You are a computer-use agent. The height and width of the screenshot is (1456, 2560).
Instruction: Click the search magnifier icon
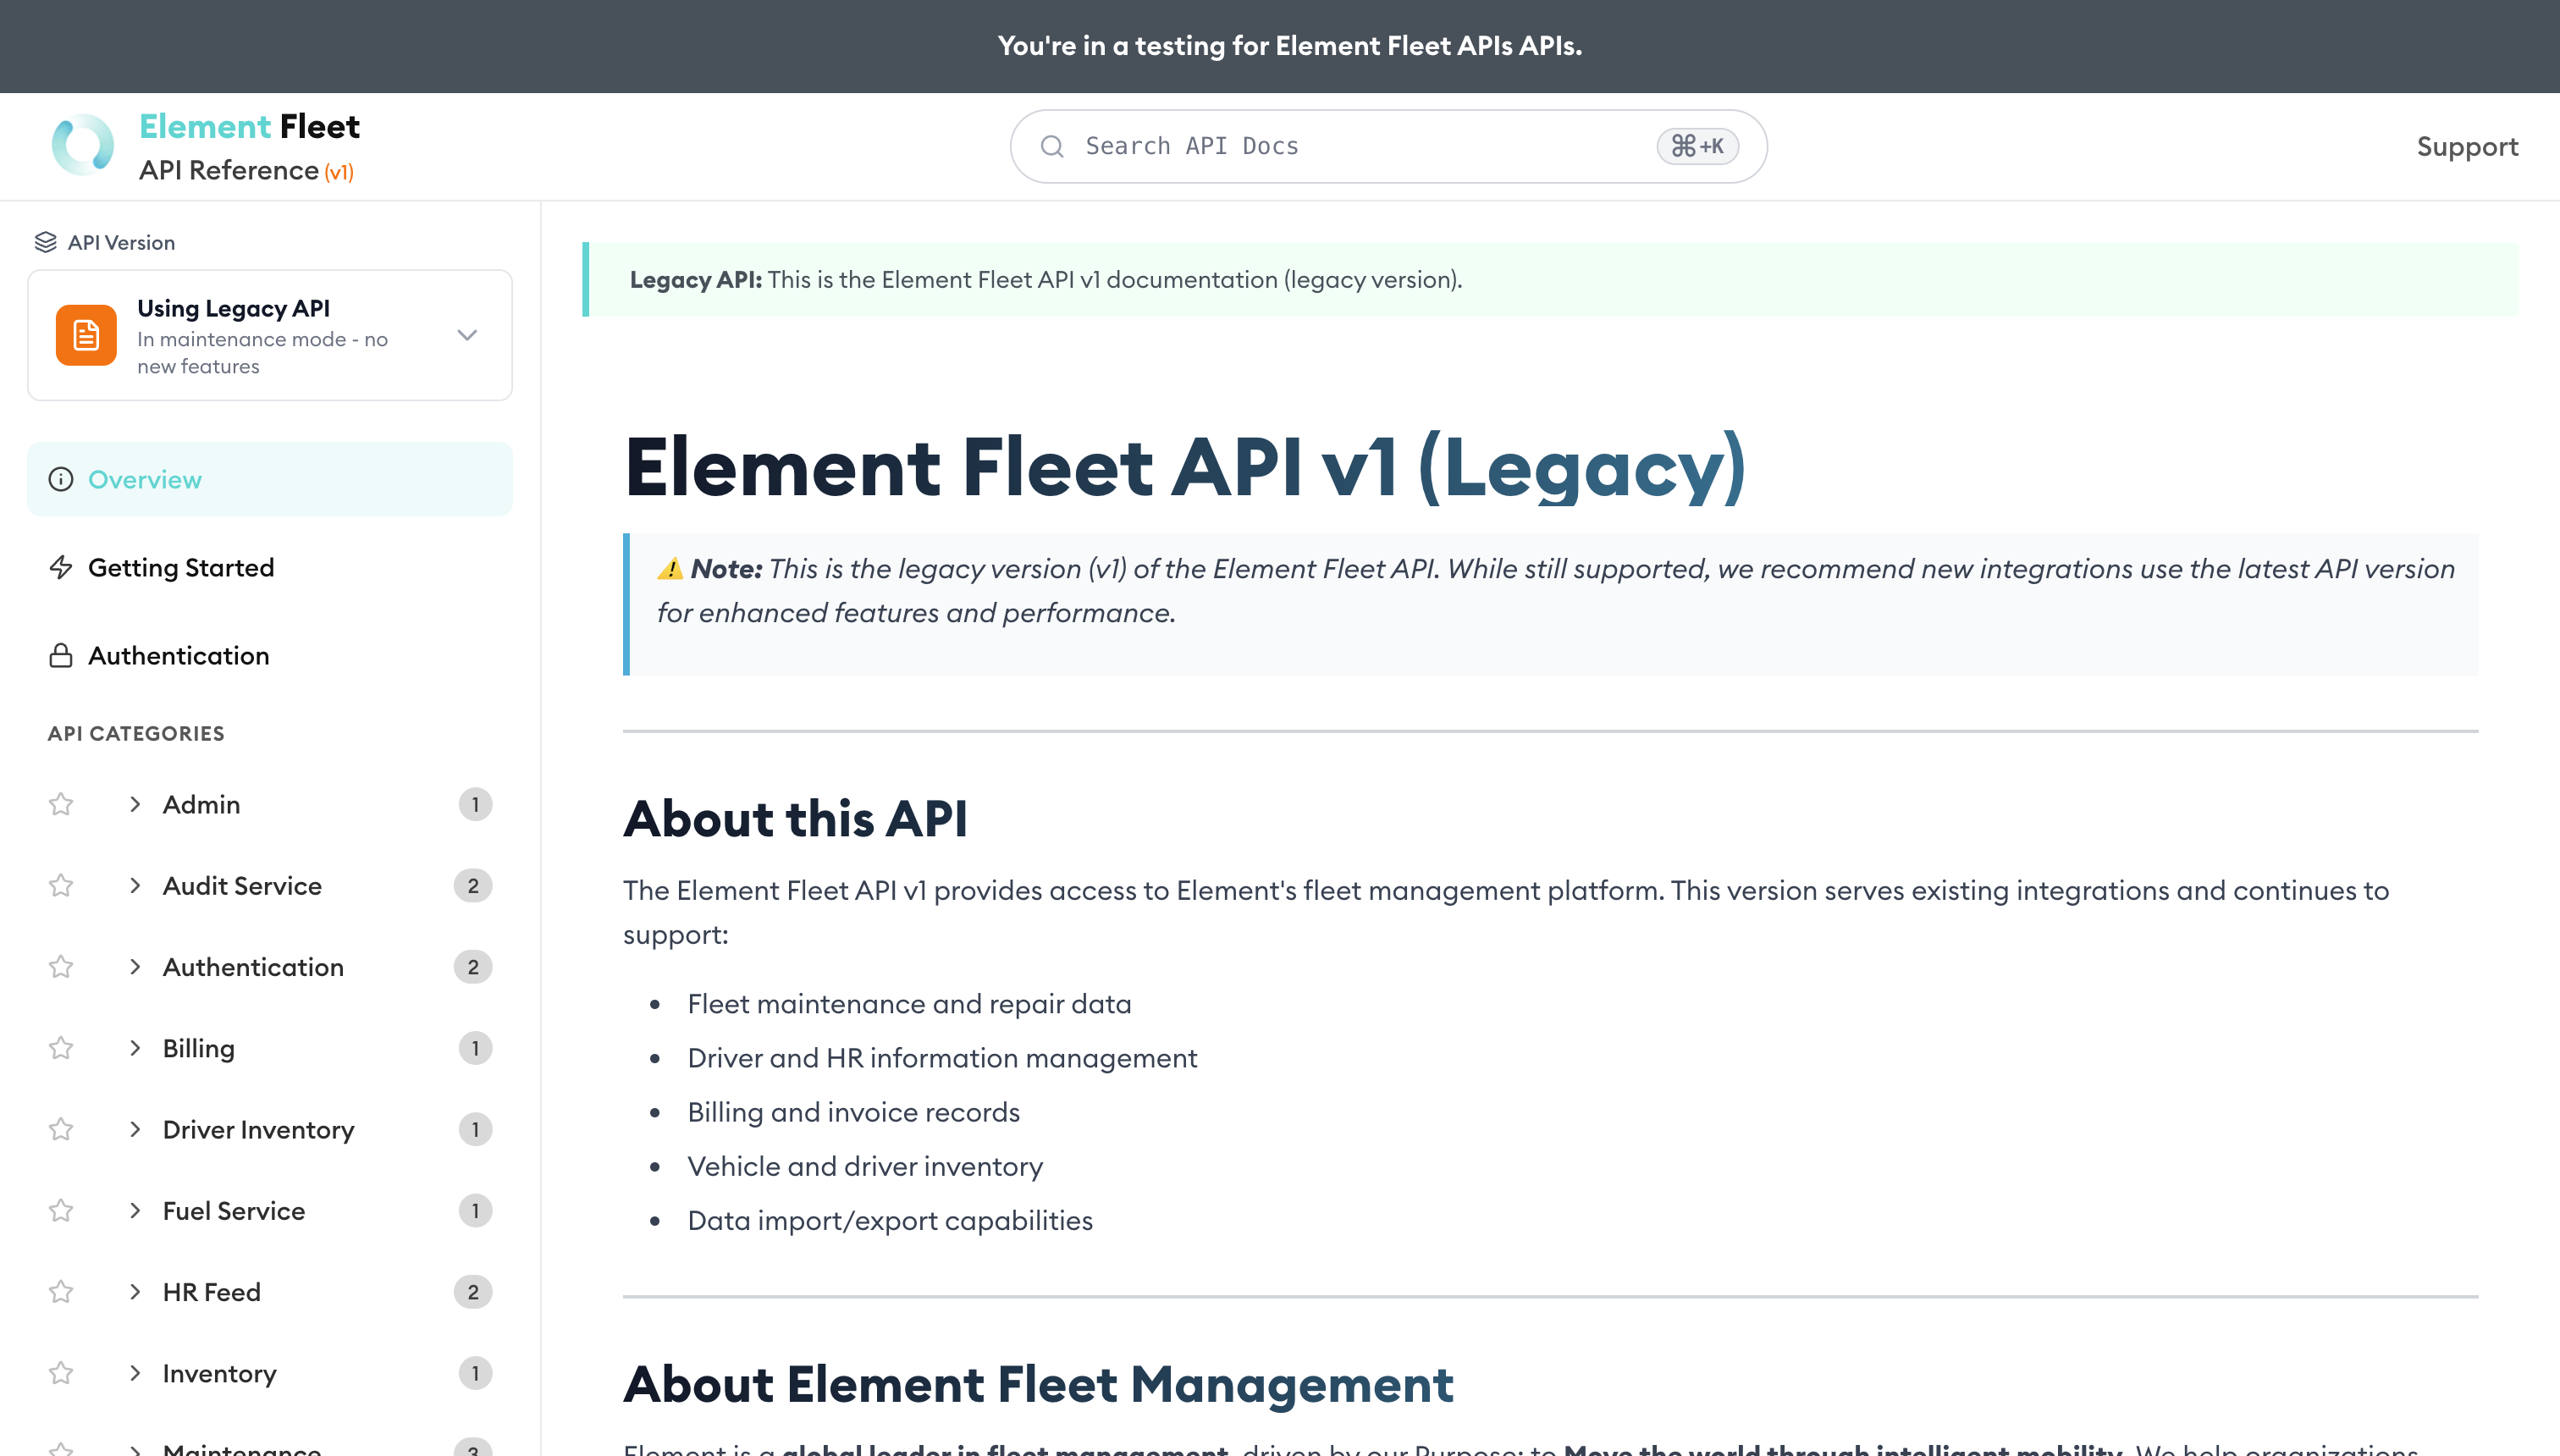[1052, 147]
